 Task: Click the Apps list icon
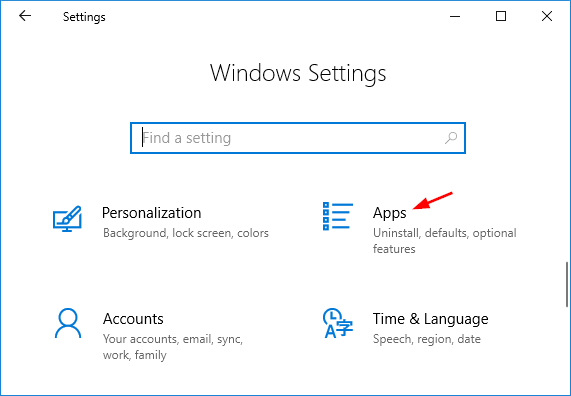pyautogui.click(x=338, y=216)
